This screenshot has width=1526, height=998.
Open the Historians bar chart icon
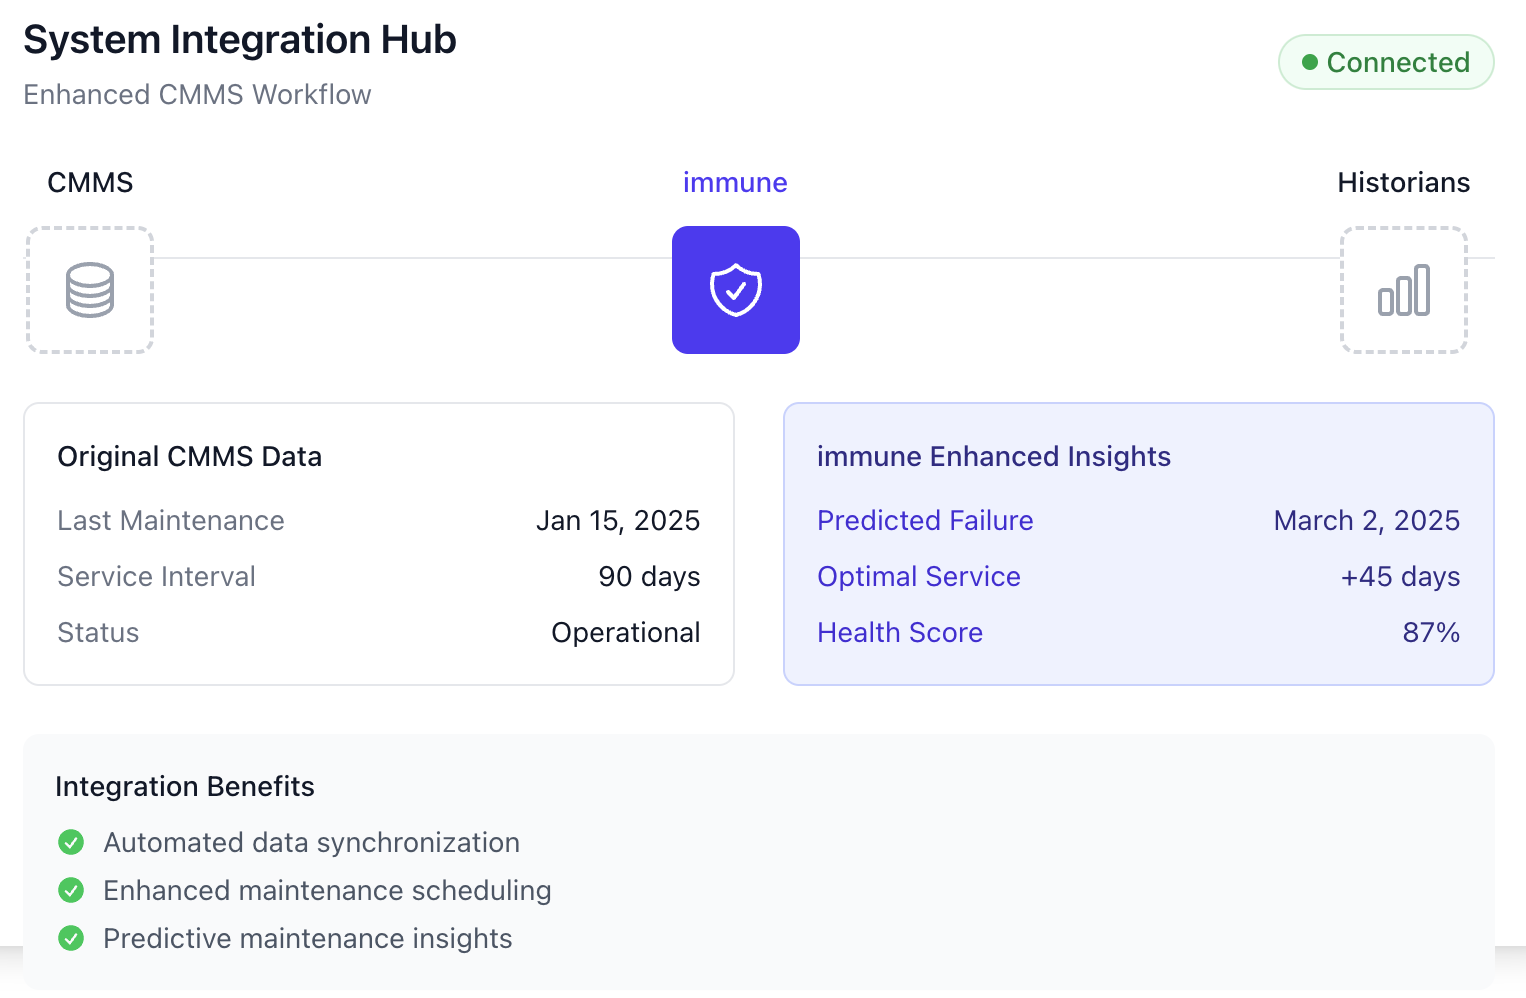click(x=1404, y=290)
